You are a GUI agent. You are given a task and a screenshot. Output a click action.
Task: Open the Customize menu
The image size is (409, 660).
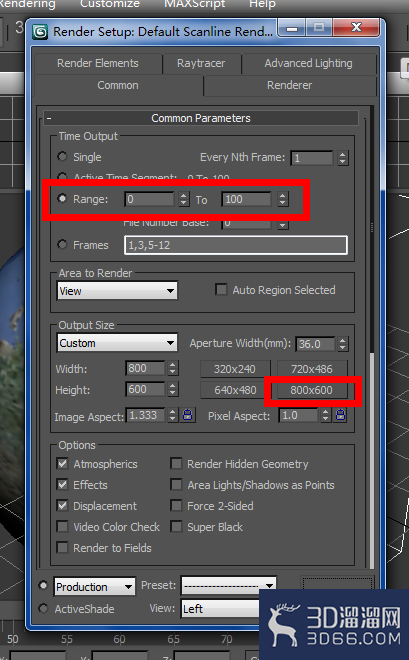point(110,4)
